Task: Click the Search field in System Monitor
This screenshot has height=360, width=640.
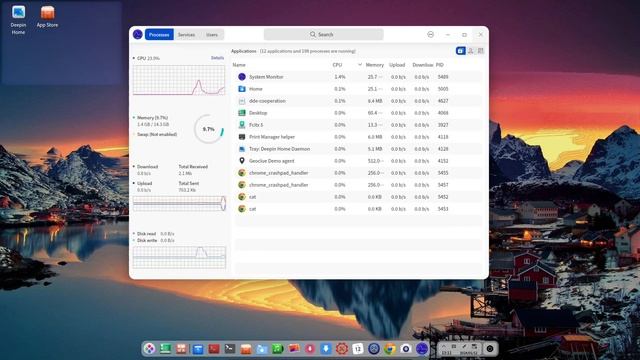Action: pos(323,35)
